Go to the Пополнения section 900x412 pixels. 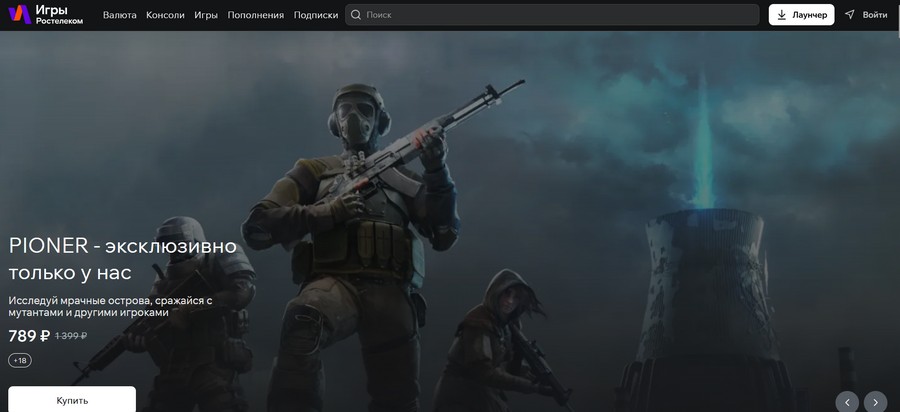click(x=255, y=15)
